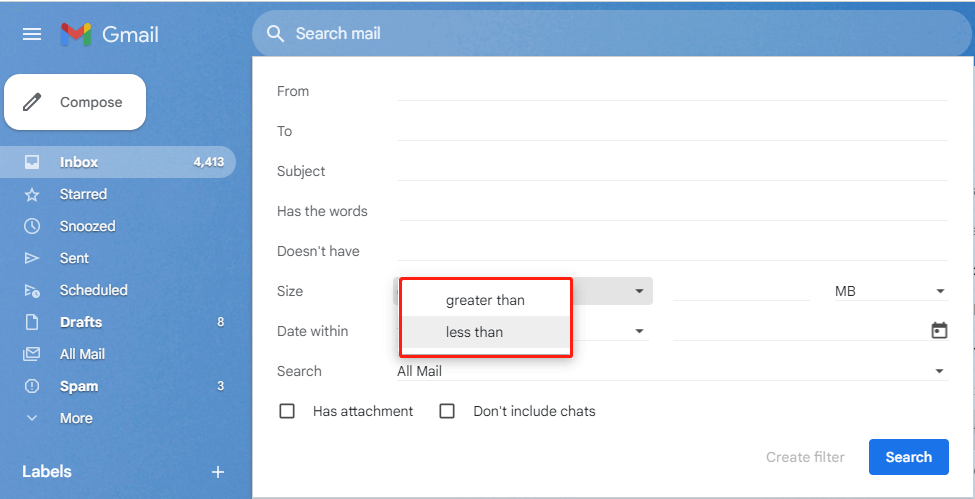
Task: Open the Search All Mail dropdown
Action: click(670, 371)
